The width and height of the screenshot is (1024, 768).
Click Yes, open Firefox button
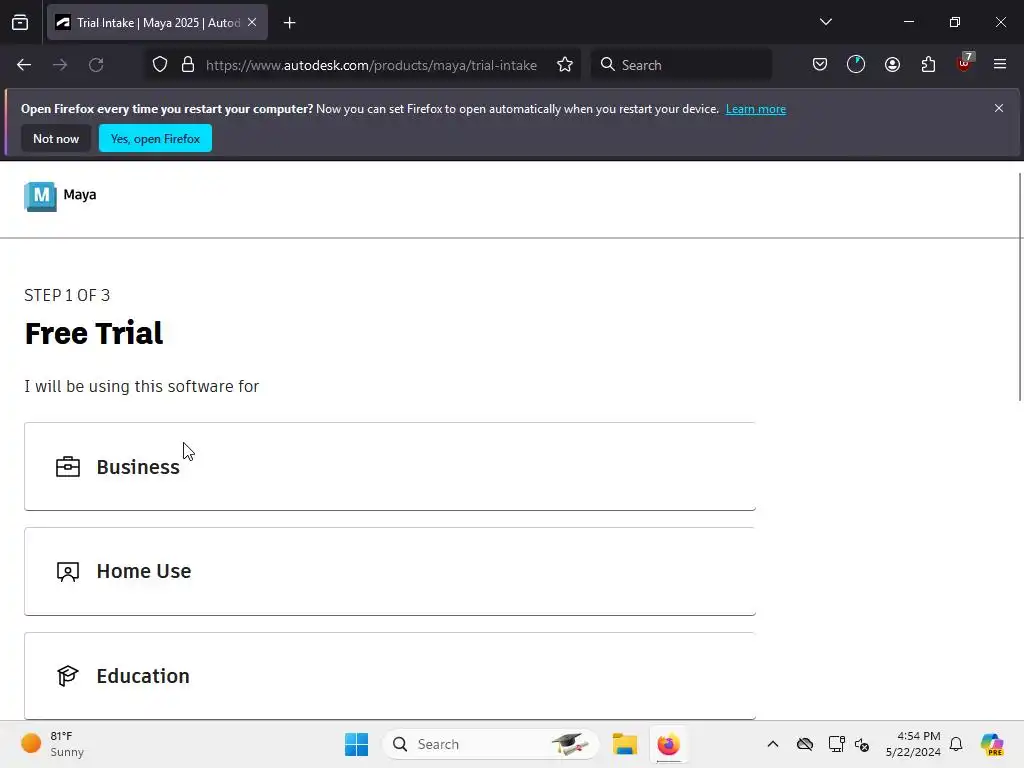coord(155,138)
